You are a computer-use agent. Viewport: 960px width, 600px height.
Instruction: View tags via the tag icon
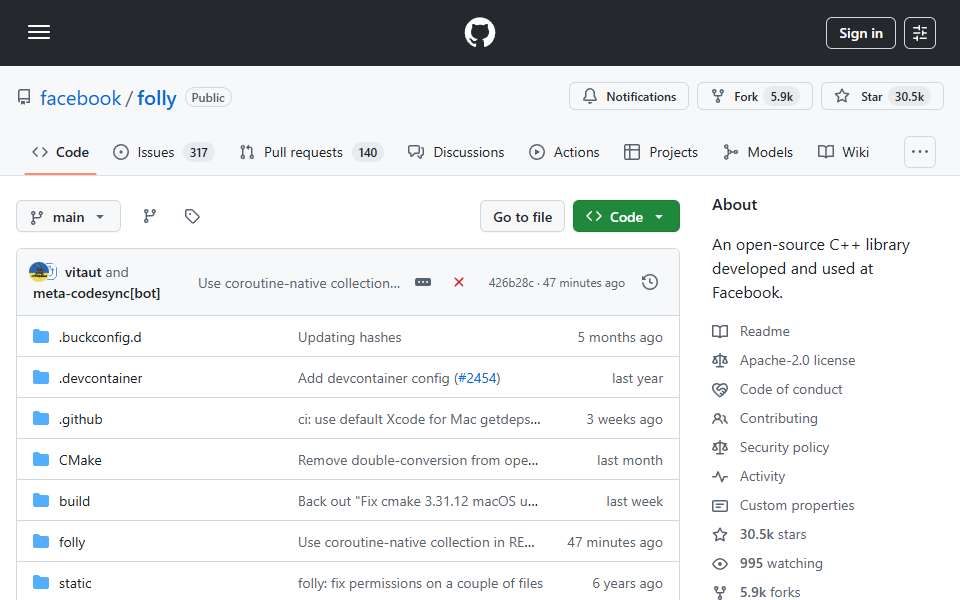click(x=192, y=216)
